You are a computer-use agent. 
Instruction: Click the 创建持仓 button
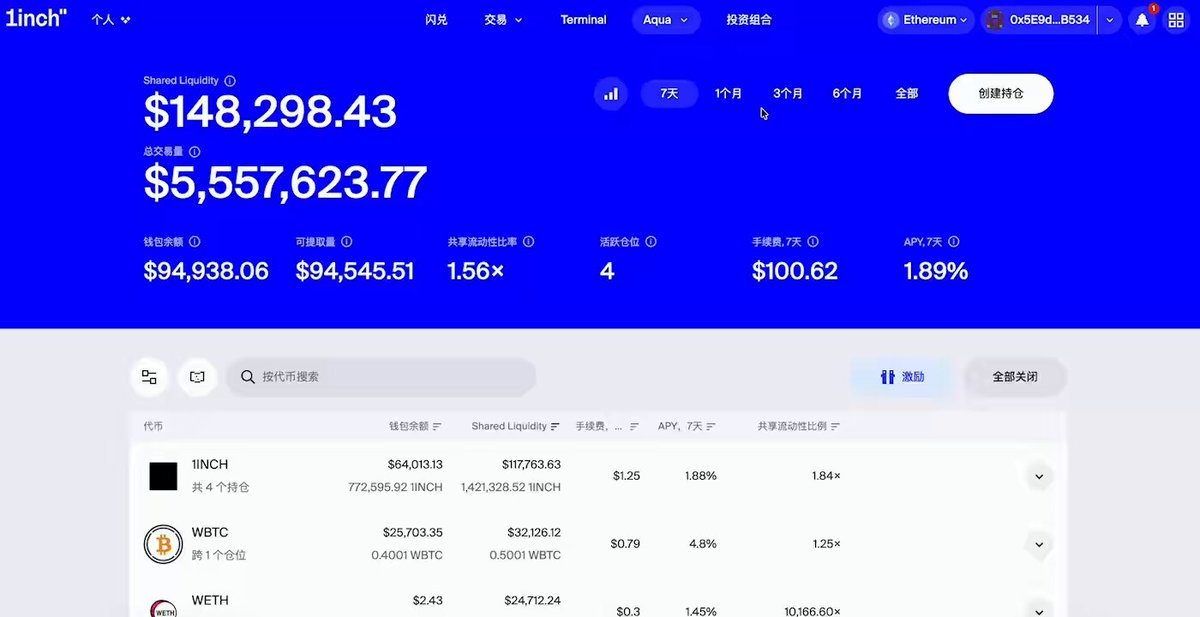[x=1001, y=94]
